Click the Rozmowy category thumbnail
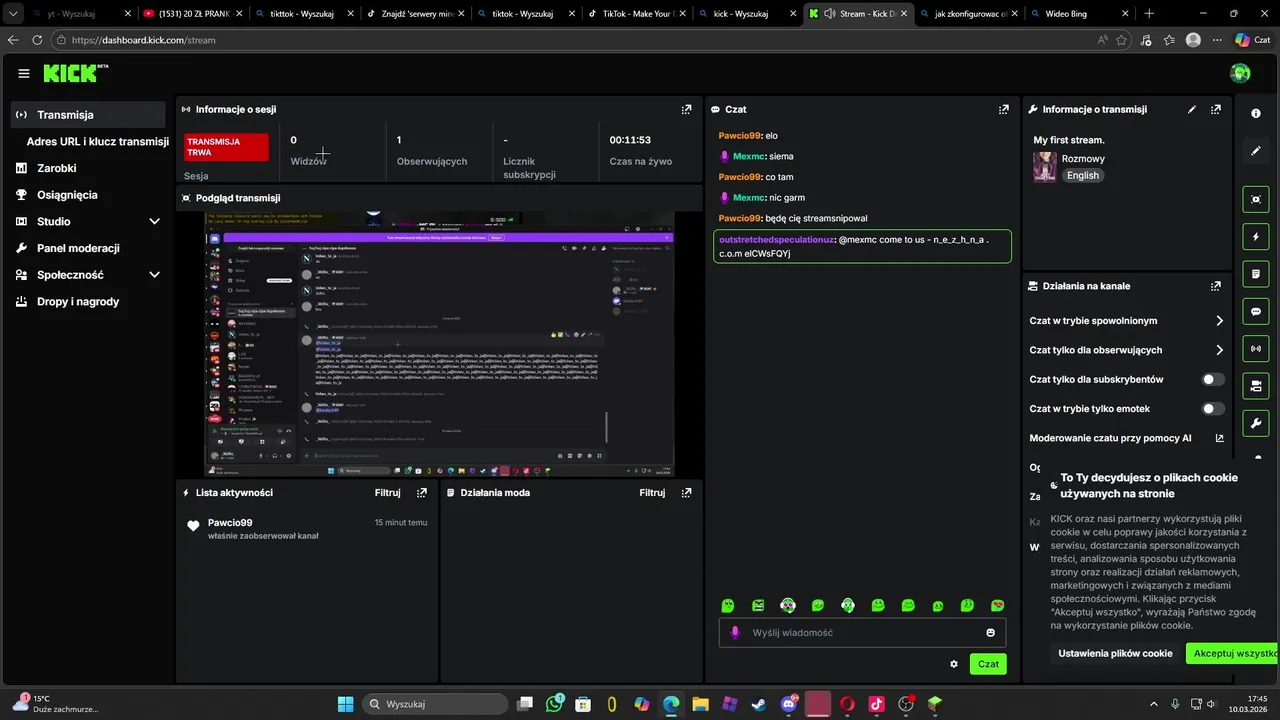 1045,167
